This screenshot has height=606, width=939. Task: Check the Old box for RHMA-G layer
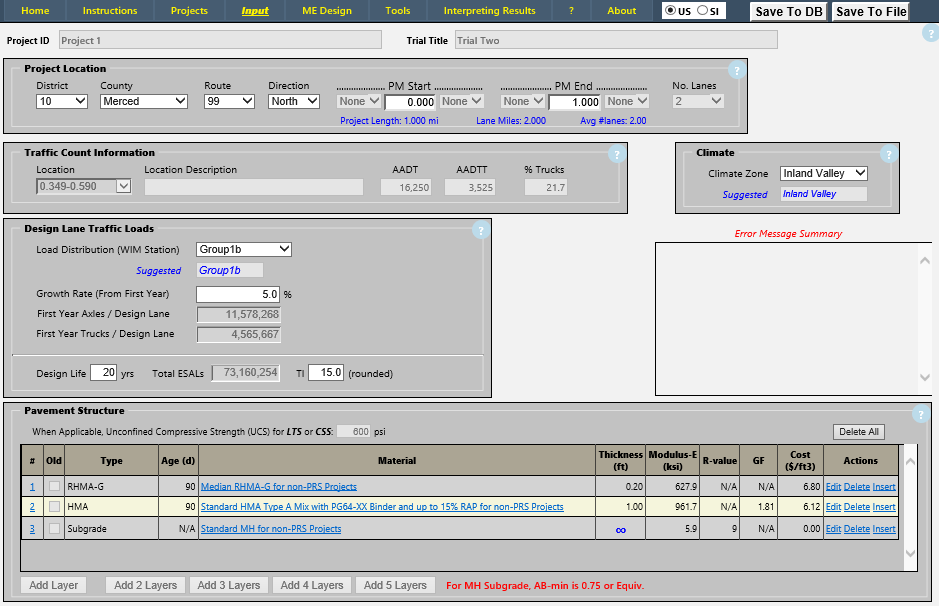tap(54, 487)
